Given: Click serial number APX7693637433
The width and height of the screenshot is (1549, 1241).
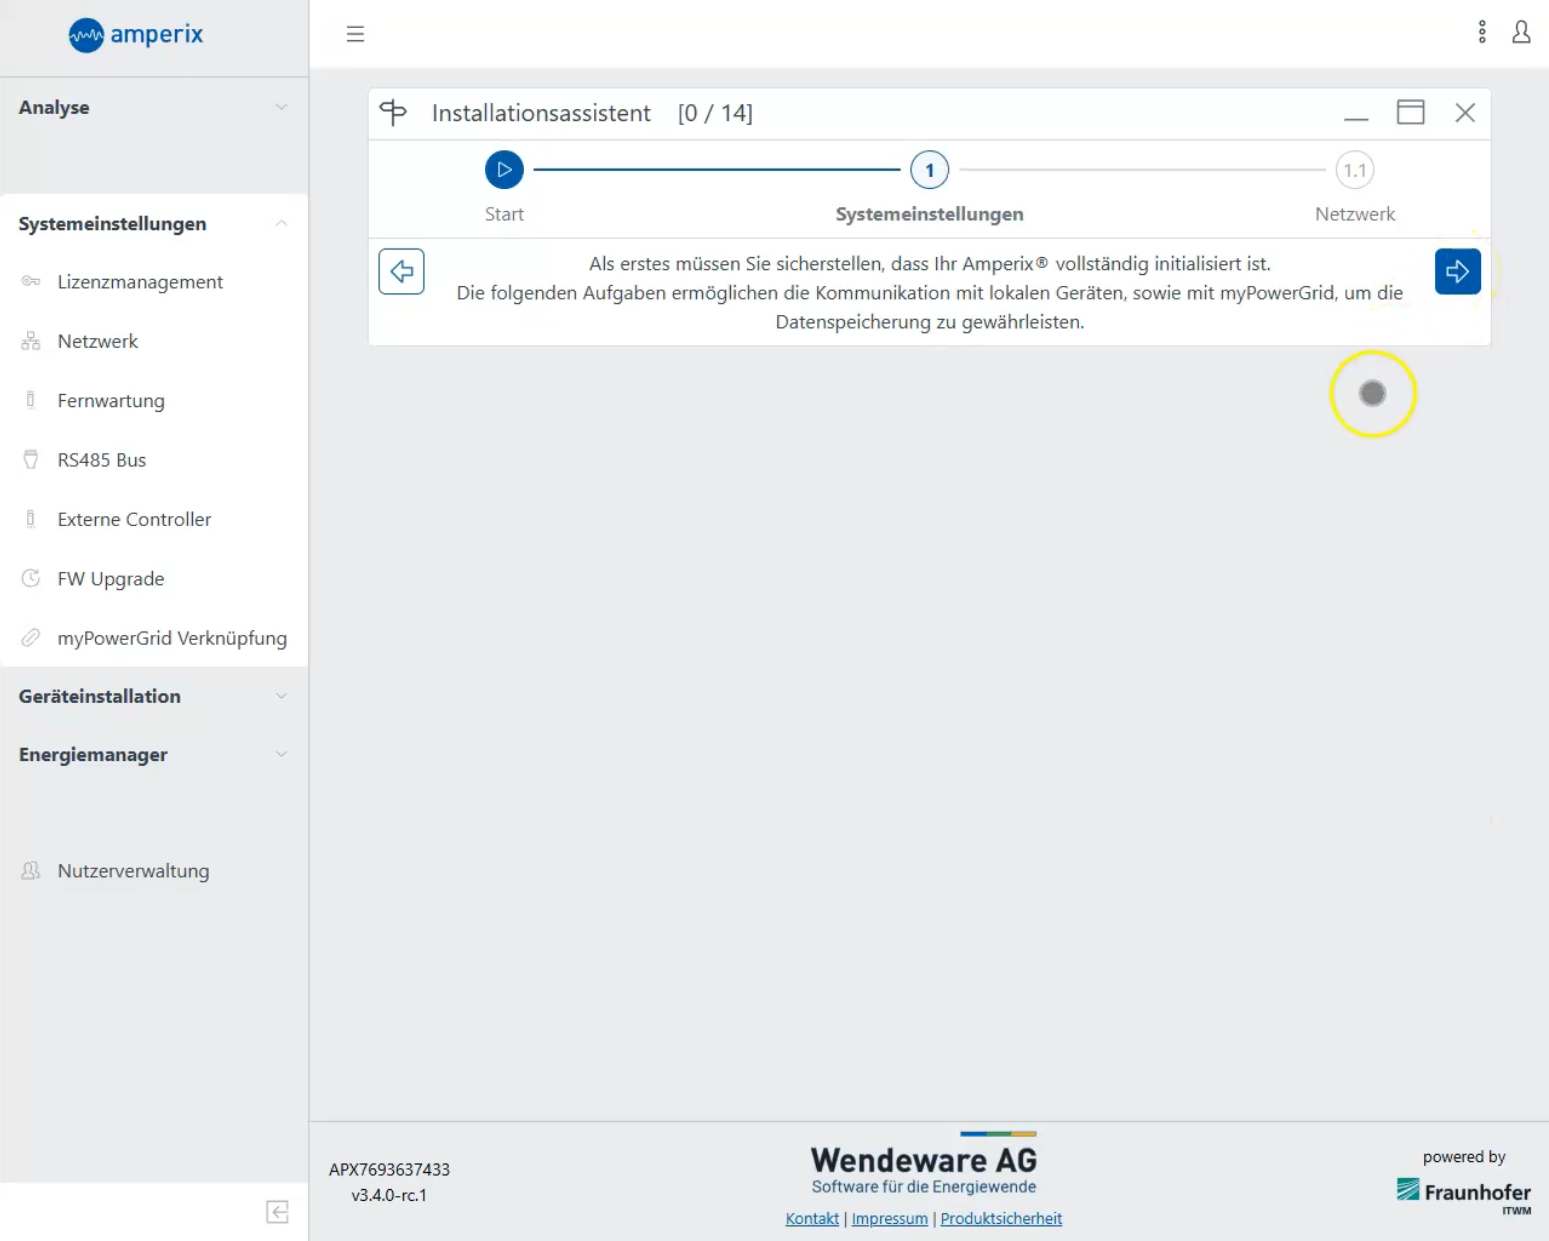Looking at the screenshot, I should tap(389, 1169).
